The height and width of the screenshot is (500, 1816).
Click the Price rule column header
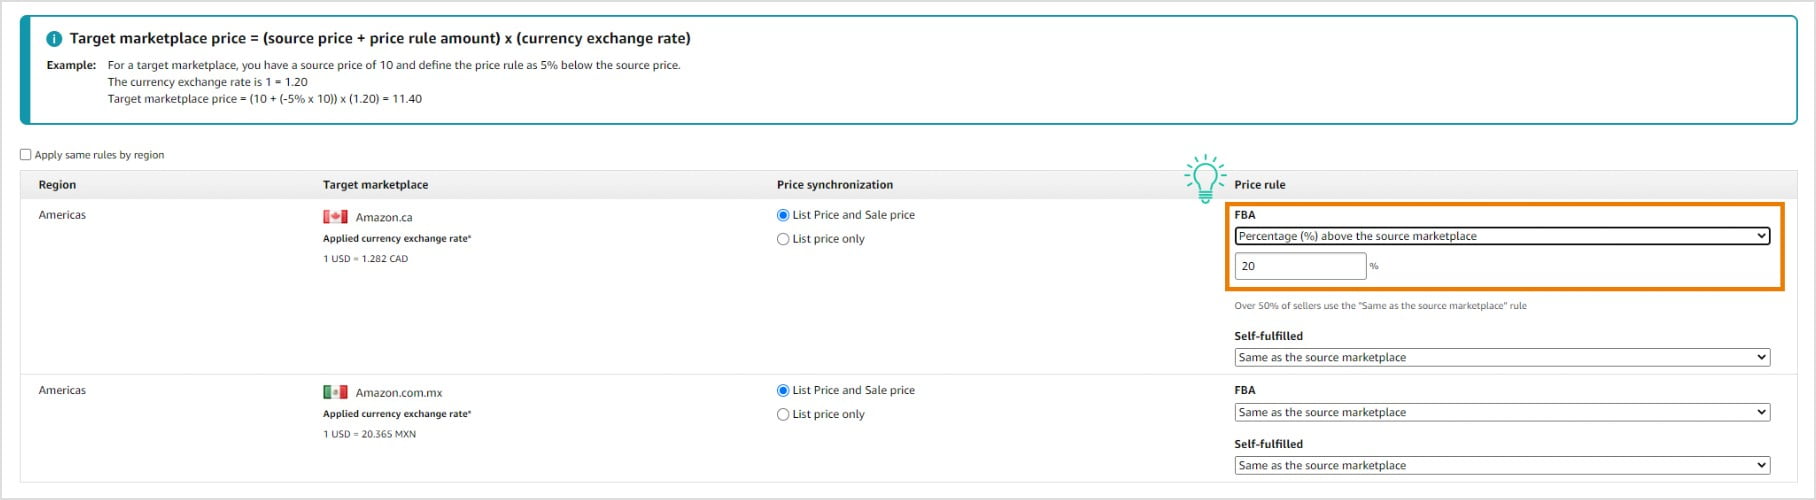pos(1260,185)
